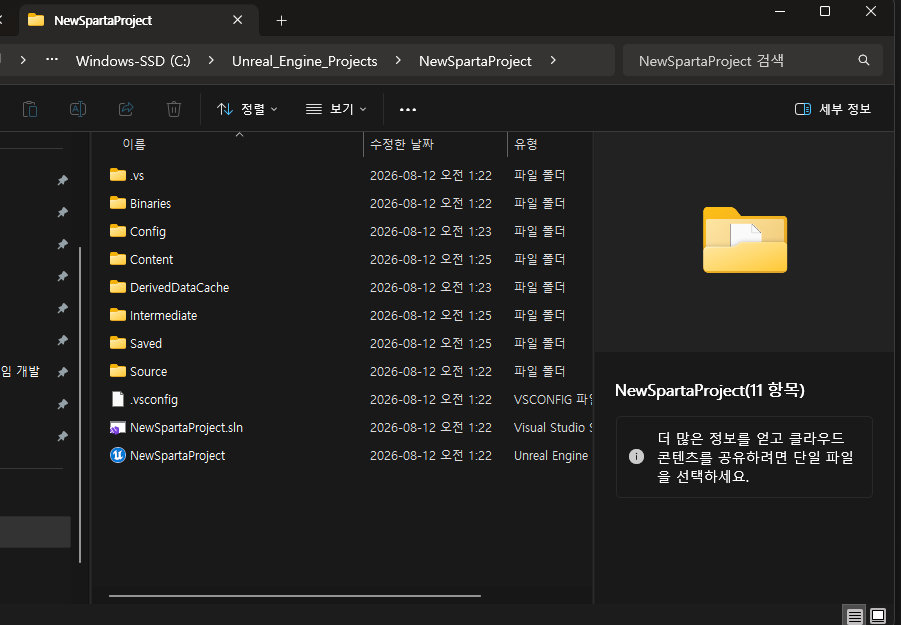
Task: Open the see-more ellipsis toolbar menu
Action: [407, 109]
